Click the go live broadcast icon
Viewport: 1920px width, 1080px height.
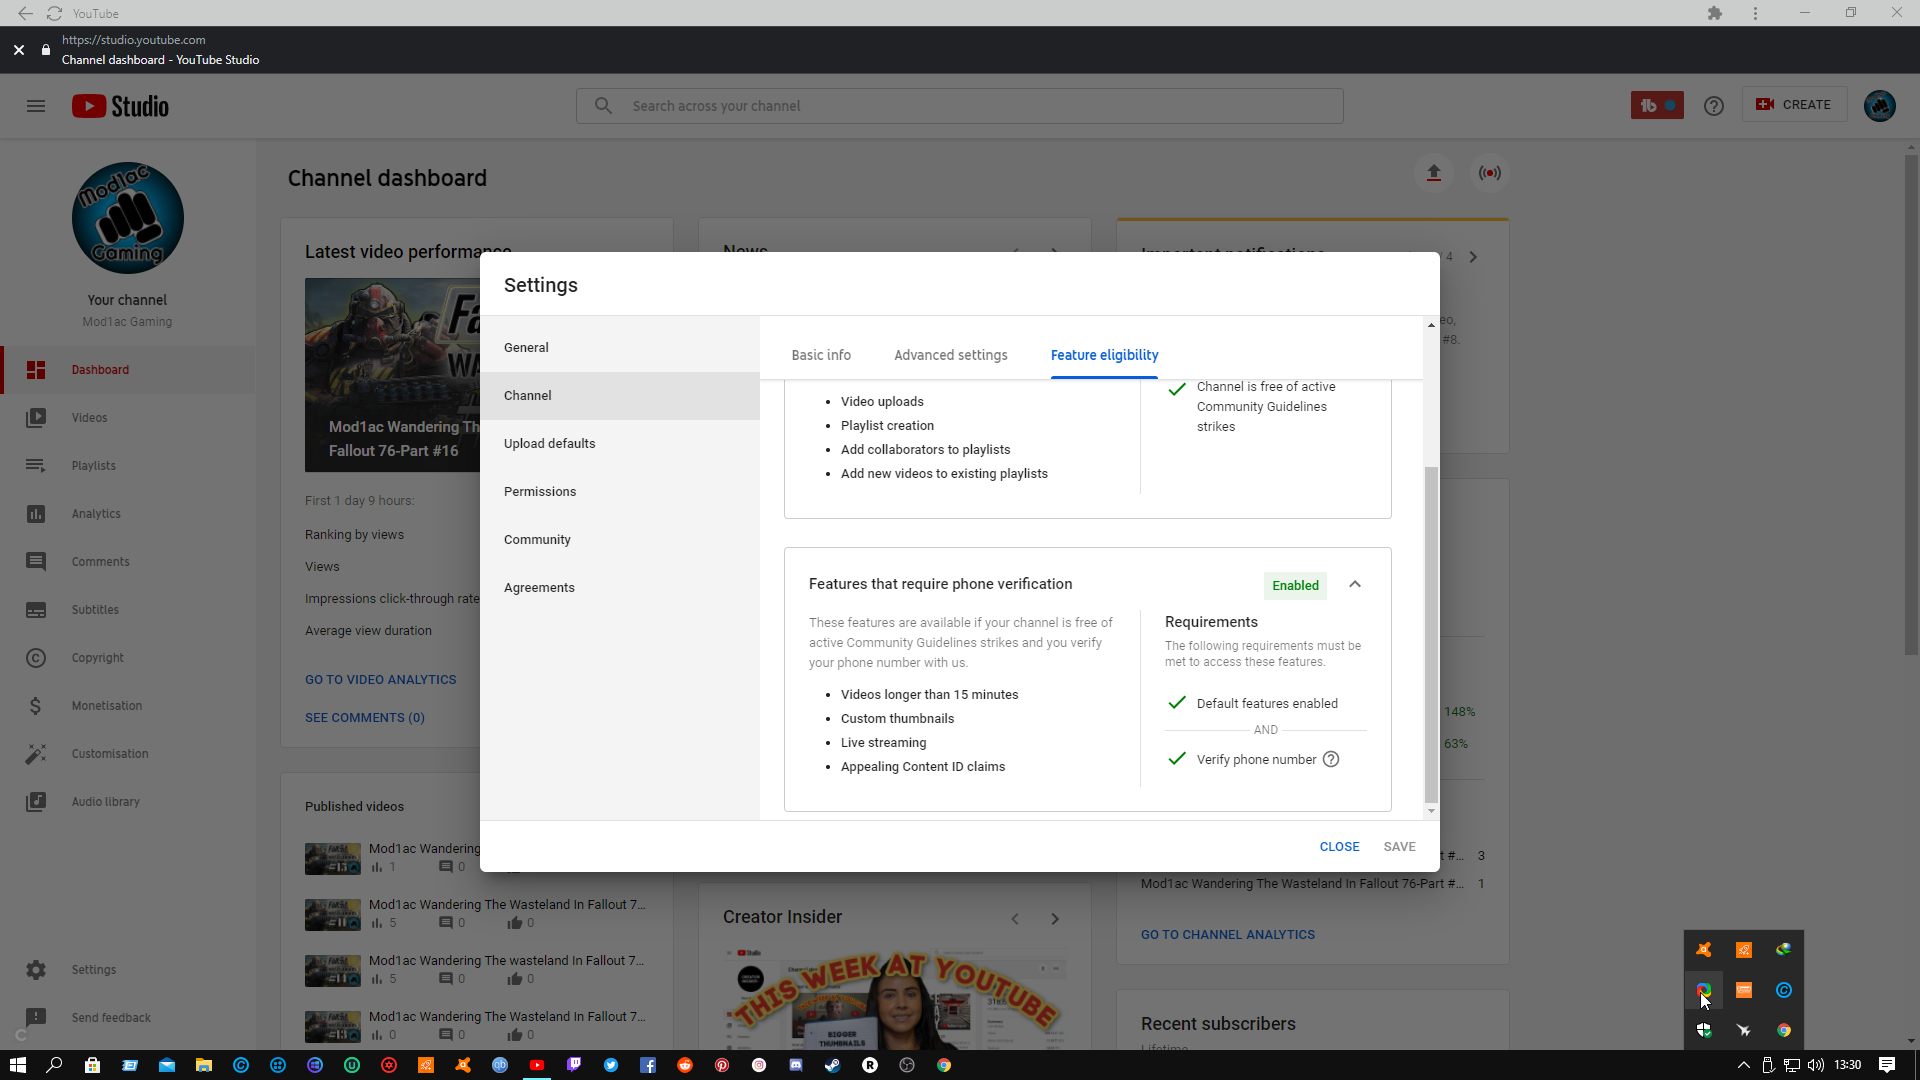[x=1490, y=173]
